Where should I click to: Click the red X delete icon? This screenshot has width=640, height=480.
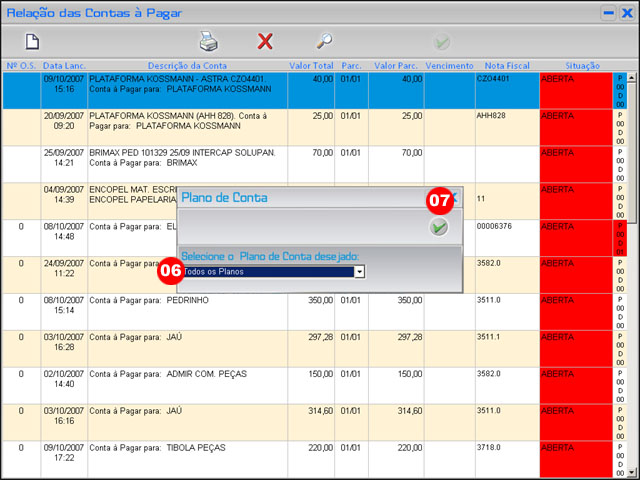point(265,42)
